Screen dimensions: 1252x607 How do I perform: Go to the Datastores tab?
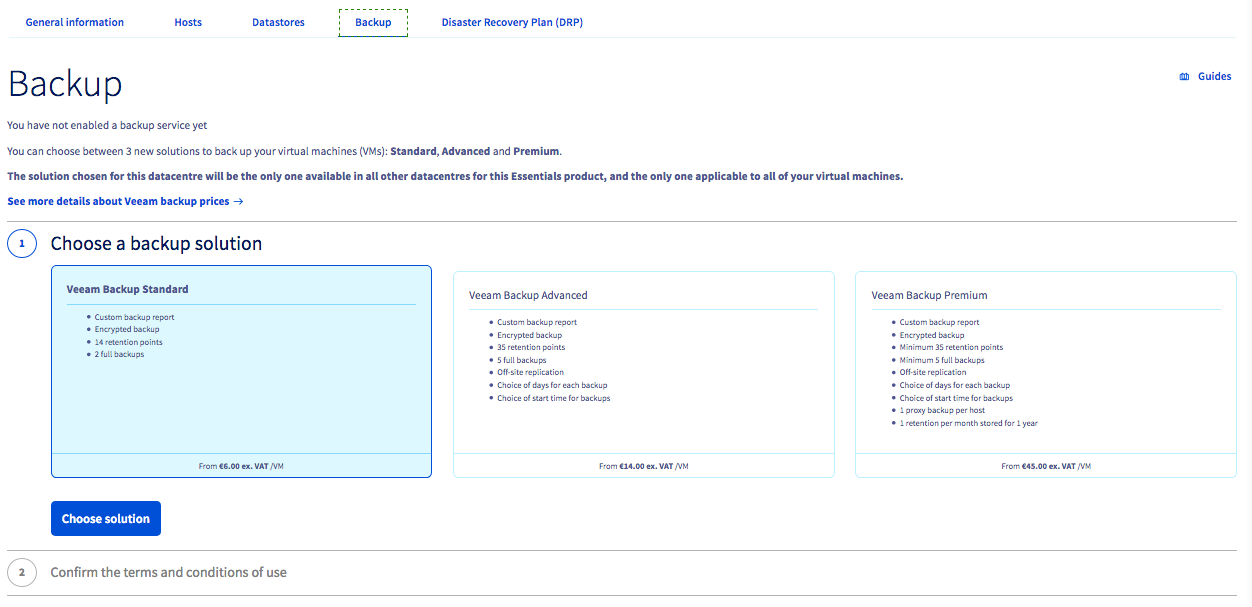point(278,22)
